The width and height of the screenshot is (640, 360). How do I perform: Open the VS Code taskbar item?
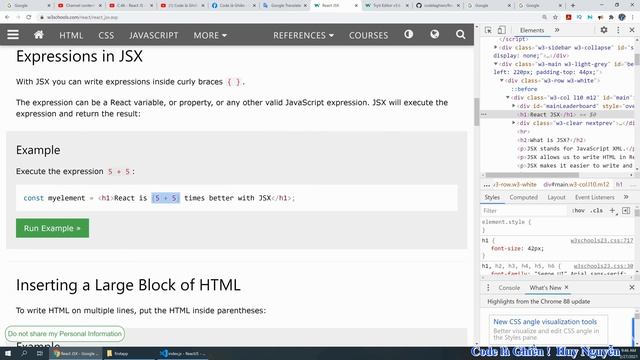click(x=183, y=353)
